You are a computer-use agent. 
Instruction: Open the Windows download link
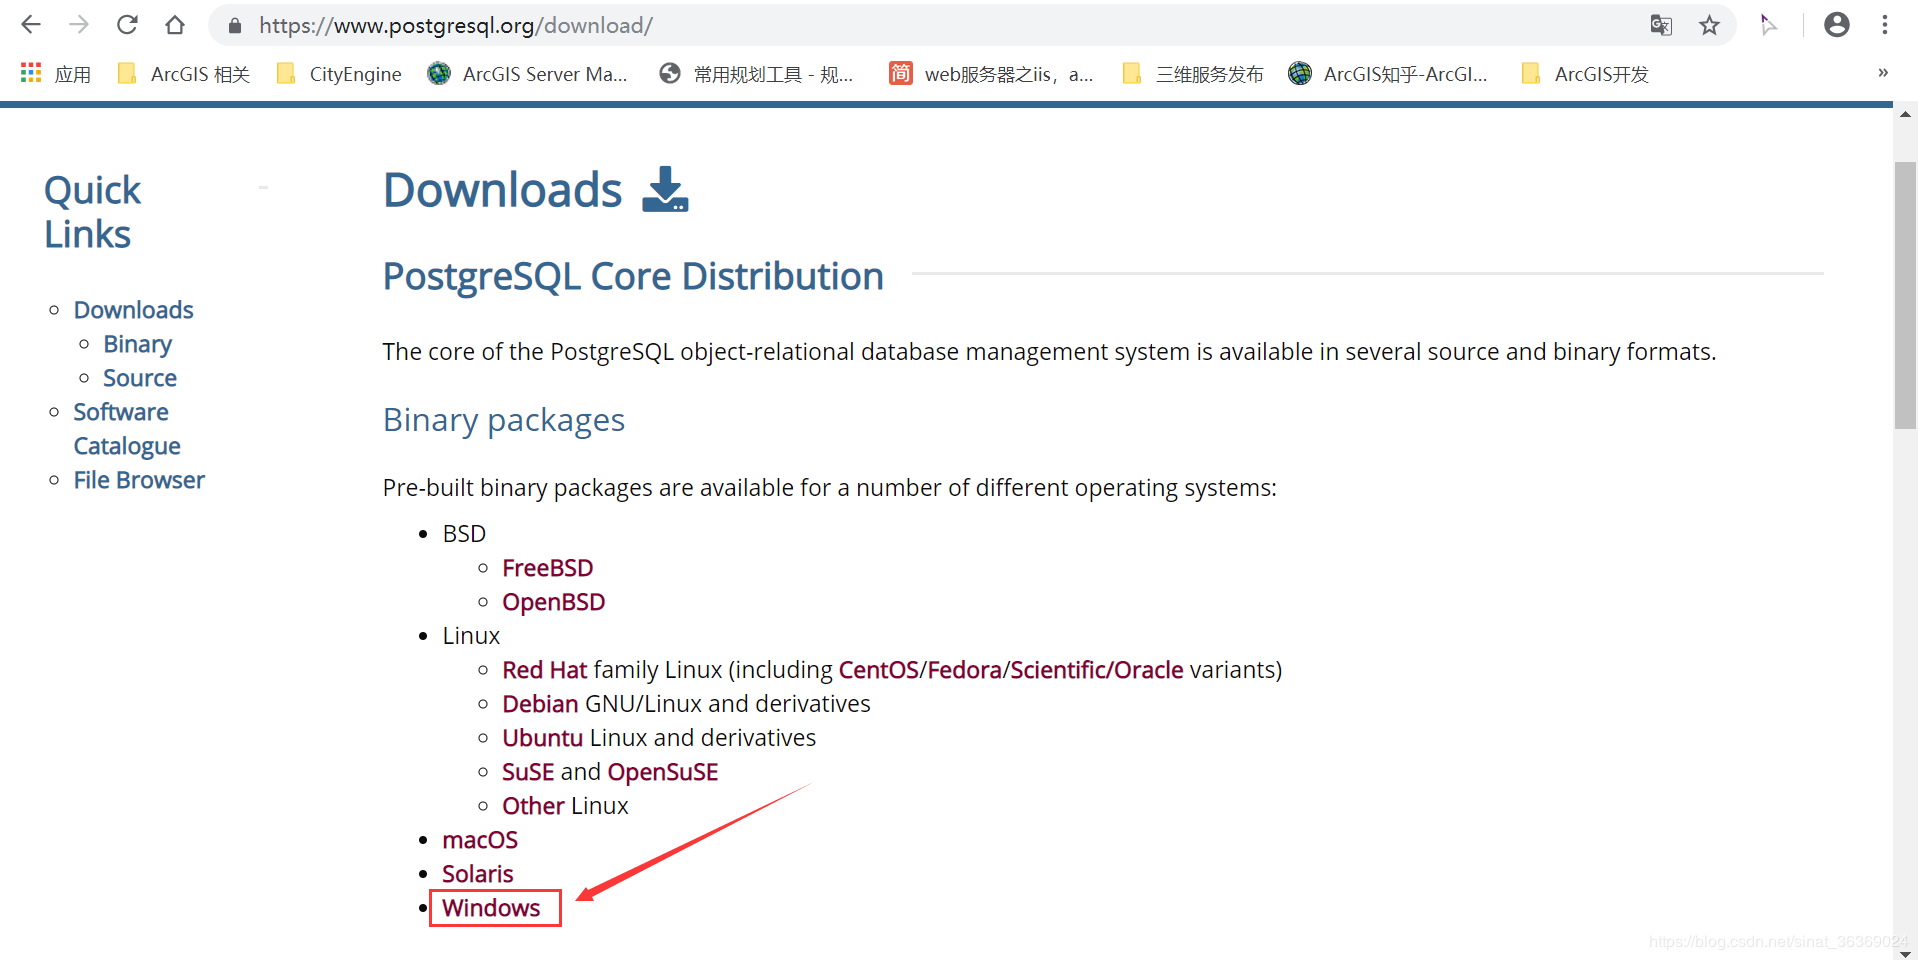coord(491,908)
